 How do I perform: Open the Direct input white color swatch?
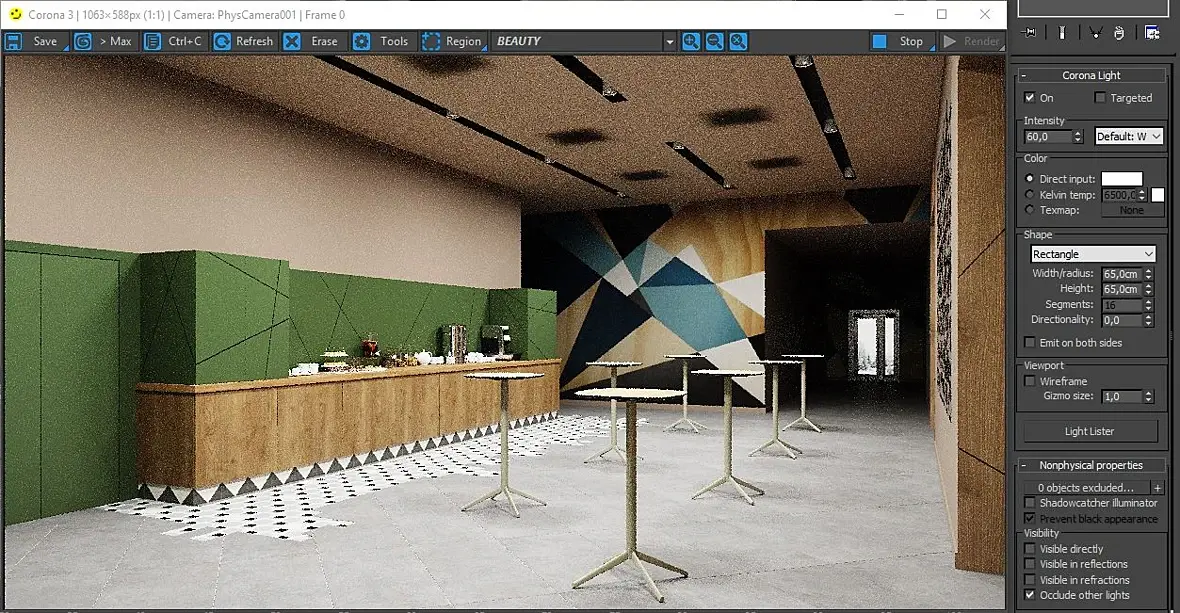[x=1122, y=178]
